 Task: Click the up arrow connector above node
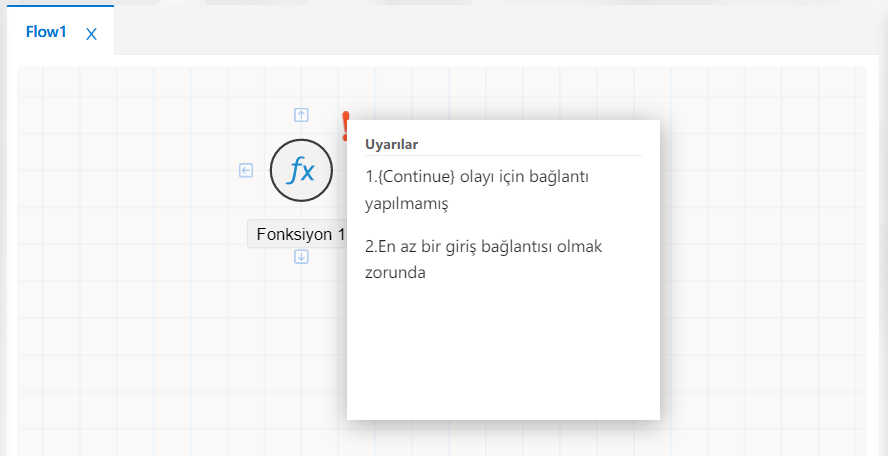coord(301,115)
